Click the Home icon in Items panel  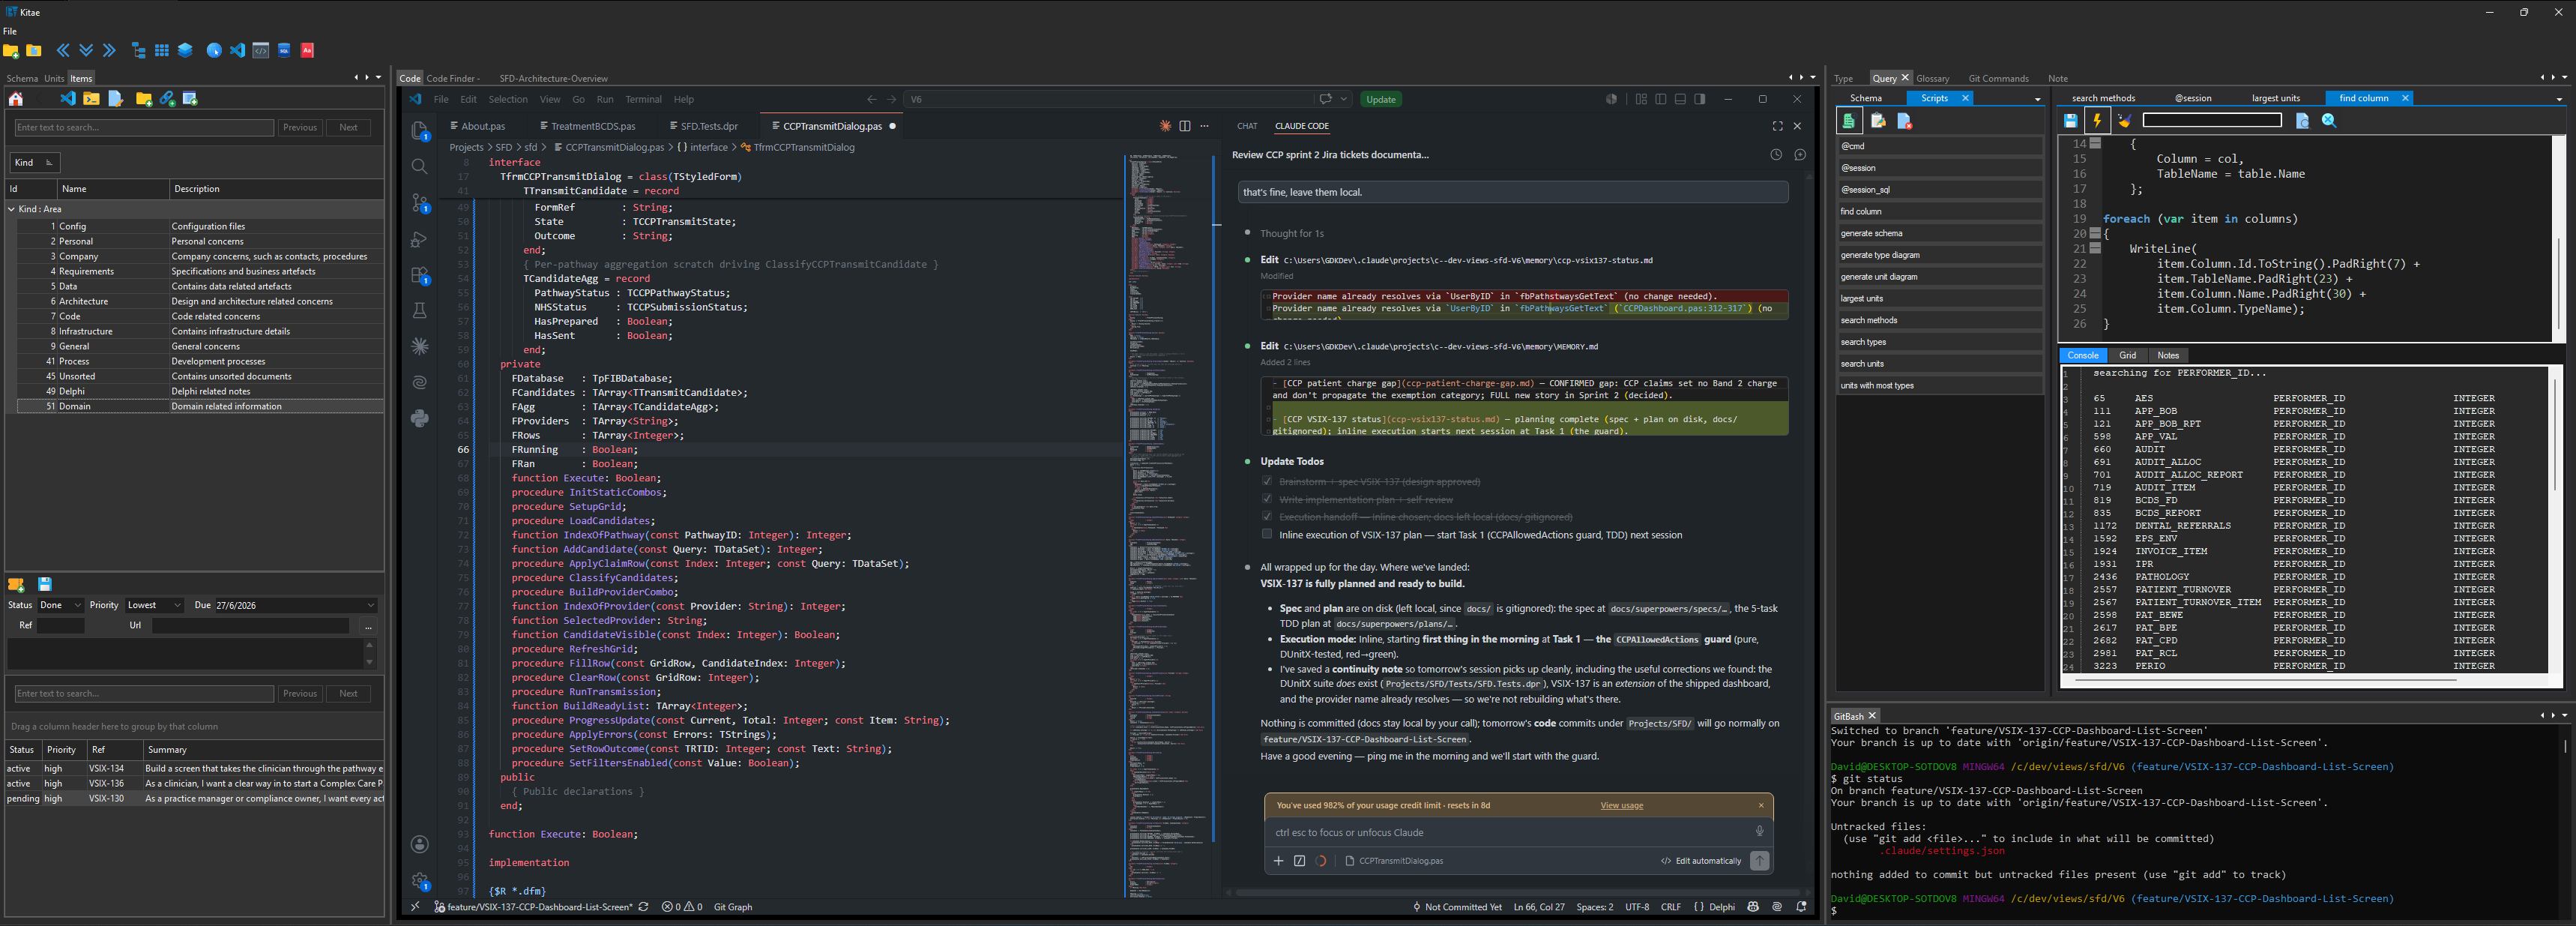coord(16,98)
